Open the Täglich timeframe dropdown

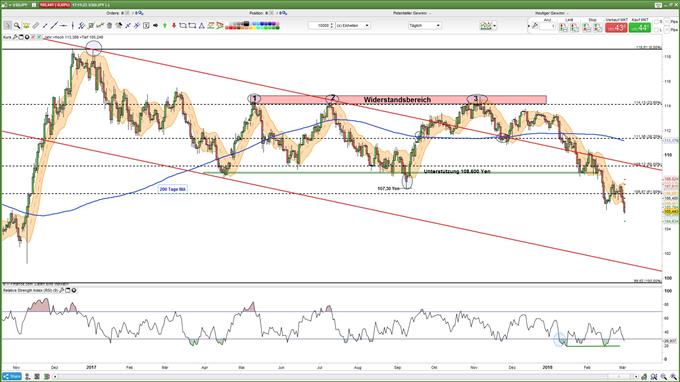click(425, 26)
